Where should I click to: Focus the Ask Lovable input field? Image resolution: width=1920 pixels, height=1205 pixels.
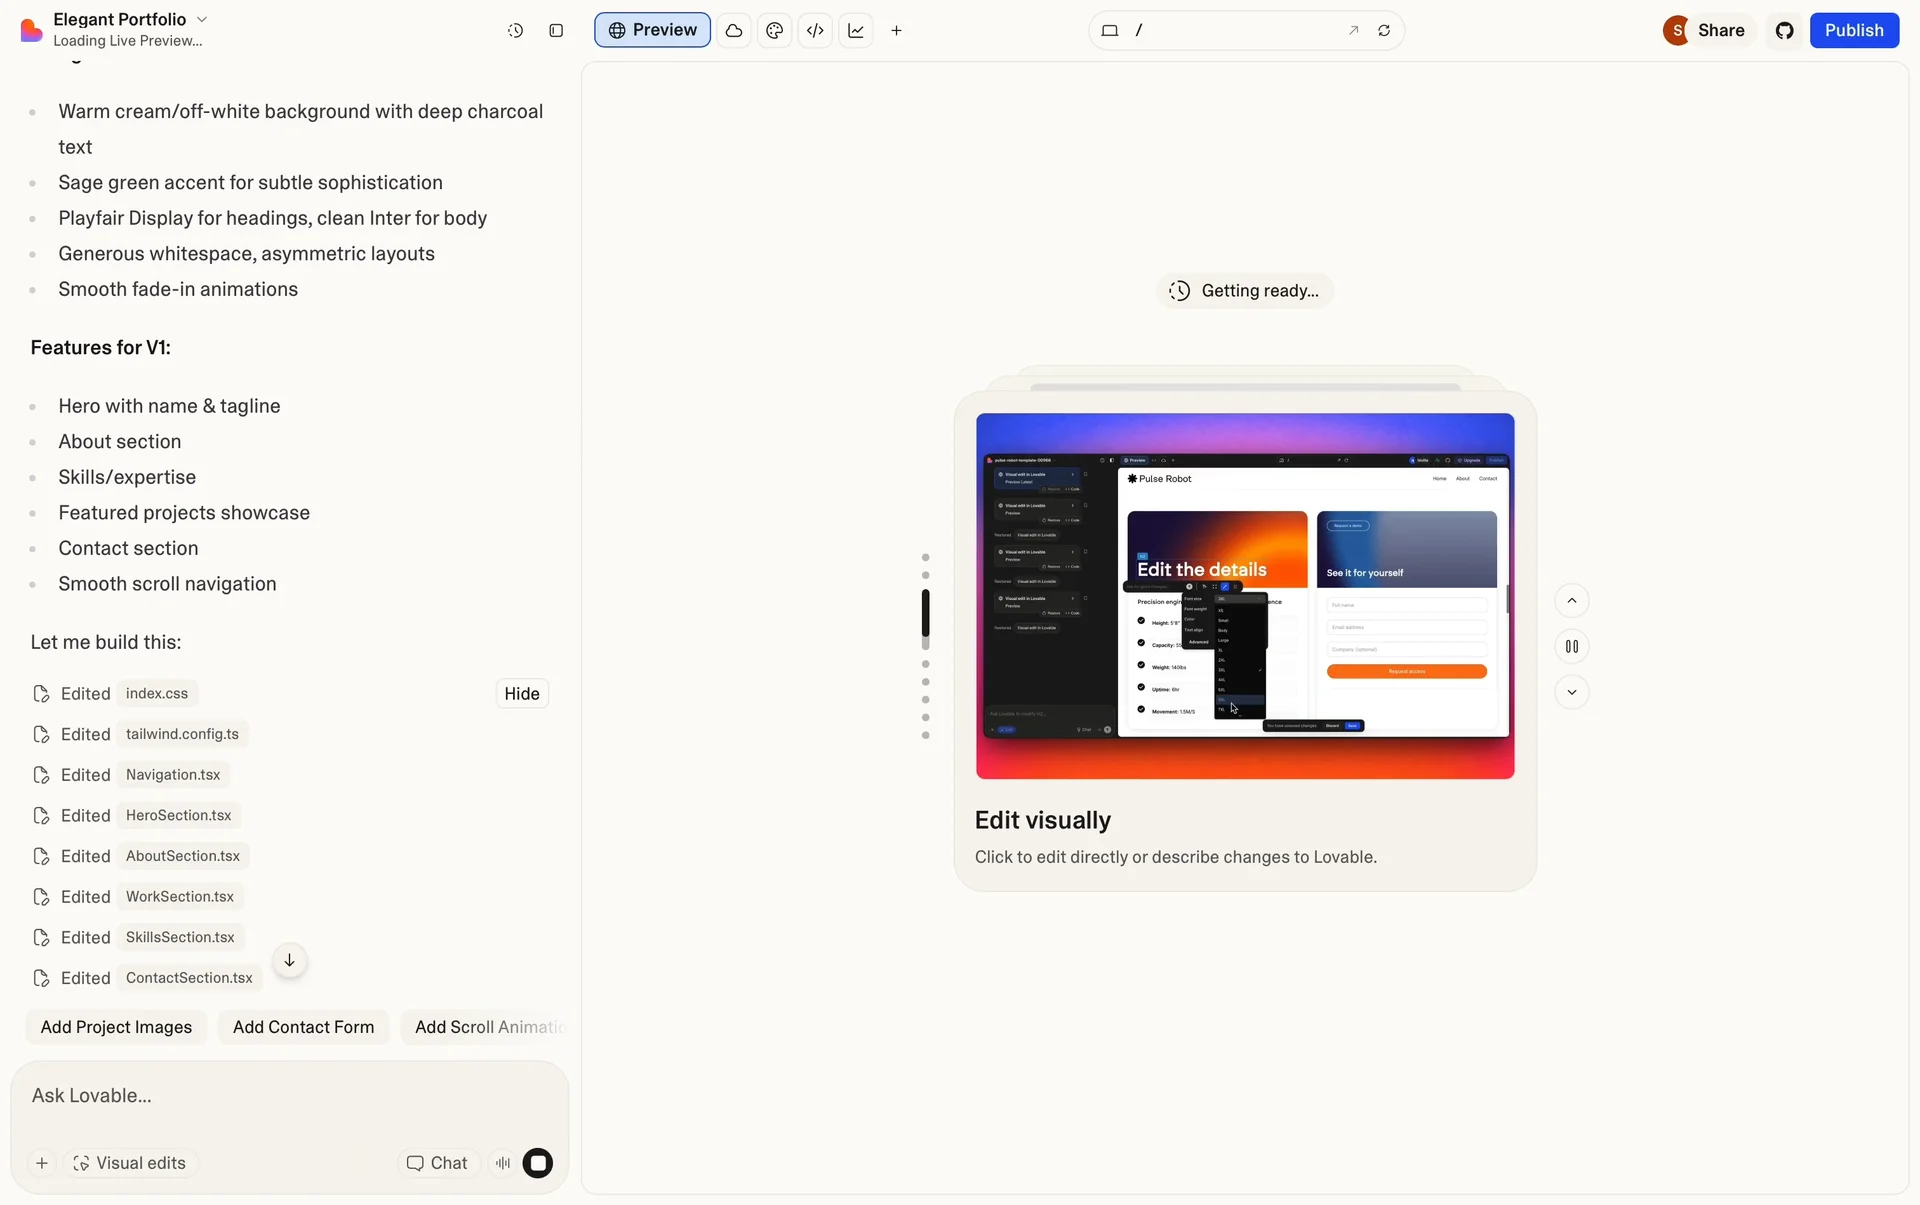[x=288, y=1096]
